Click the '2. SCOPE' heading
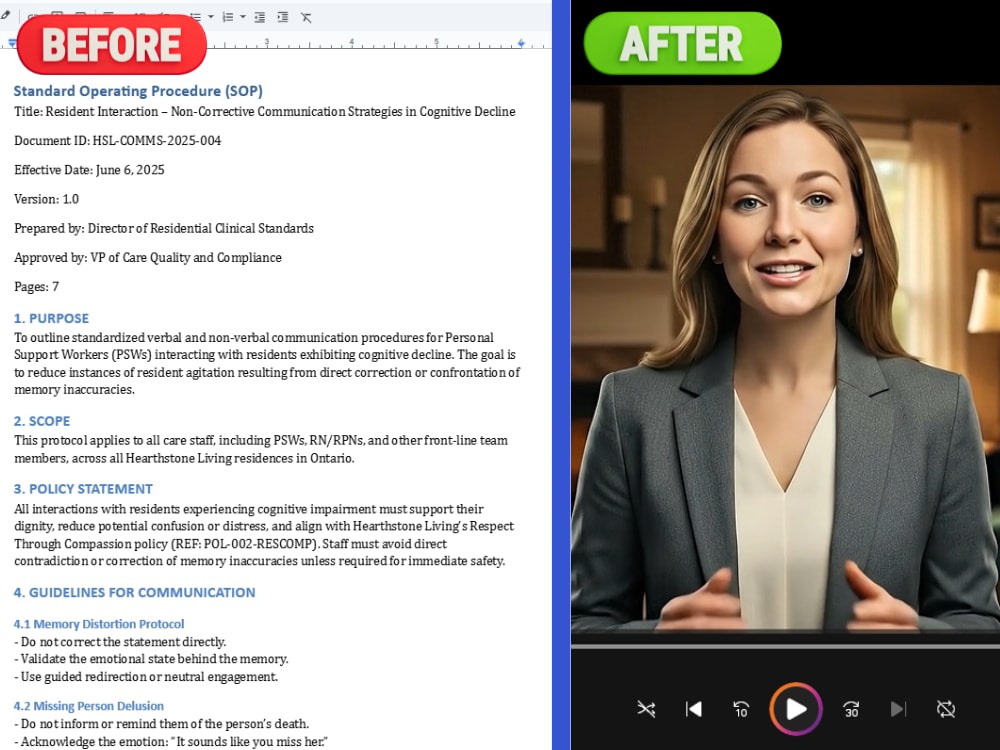The image size is (1000, 750). pos(42,421)
